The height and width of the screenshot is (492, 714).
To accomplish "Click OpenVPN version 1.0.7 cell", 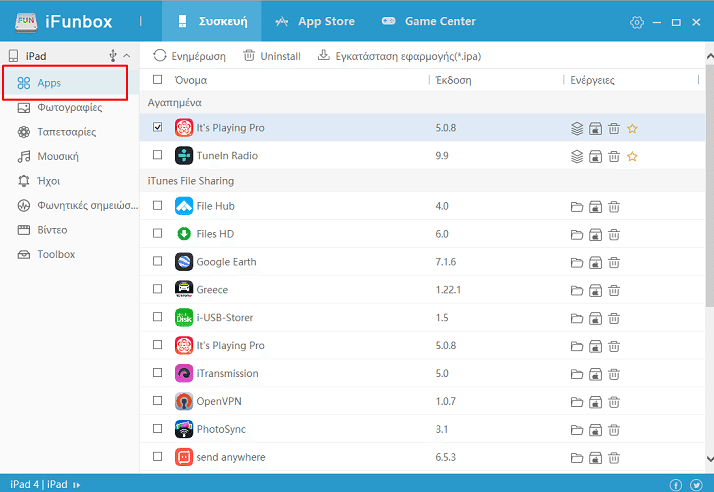I will click(x=445, y=401).
